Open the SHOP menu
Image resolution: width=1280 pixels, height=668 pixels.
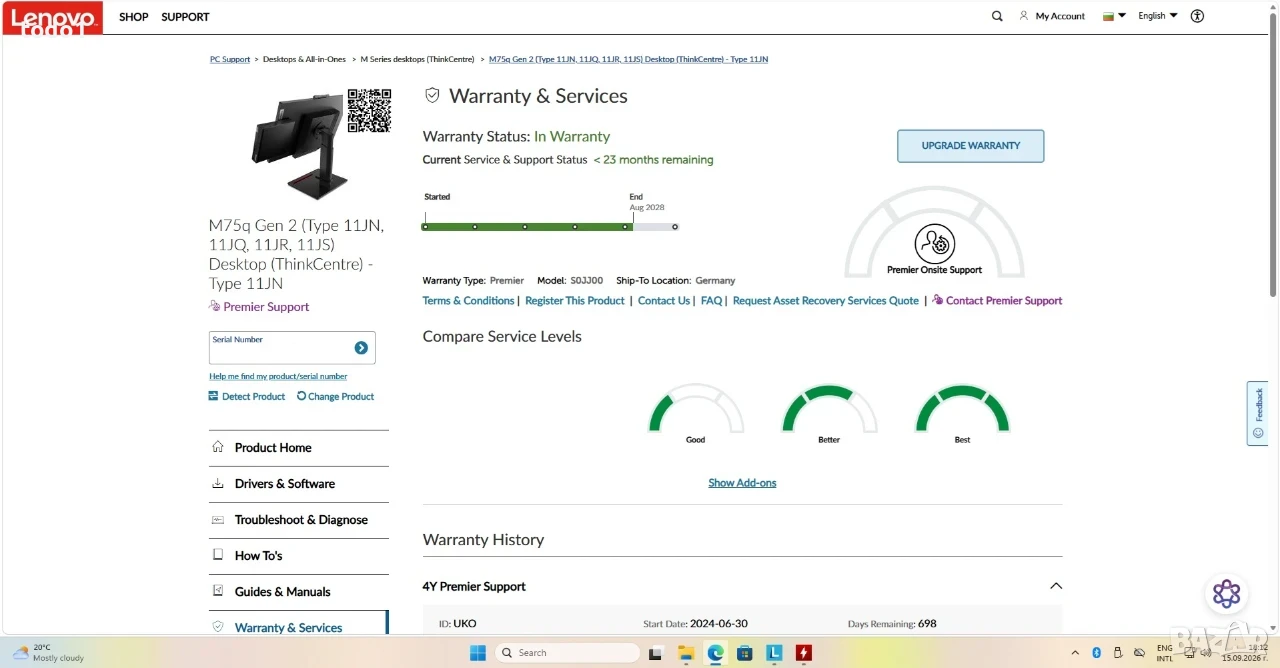point(134,17)
